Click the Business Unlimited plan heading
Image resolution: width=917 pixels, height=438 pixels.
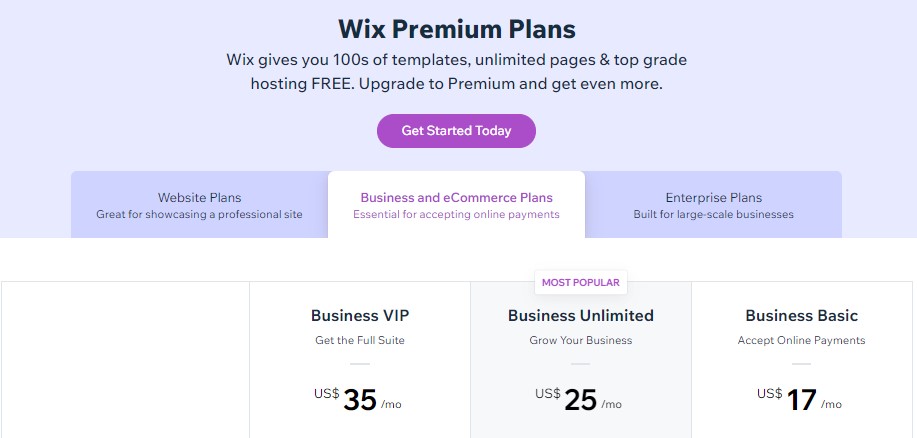click(581, 316)
